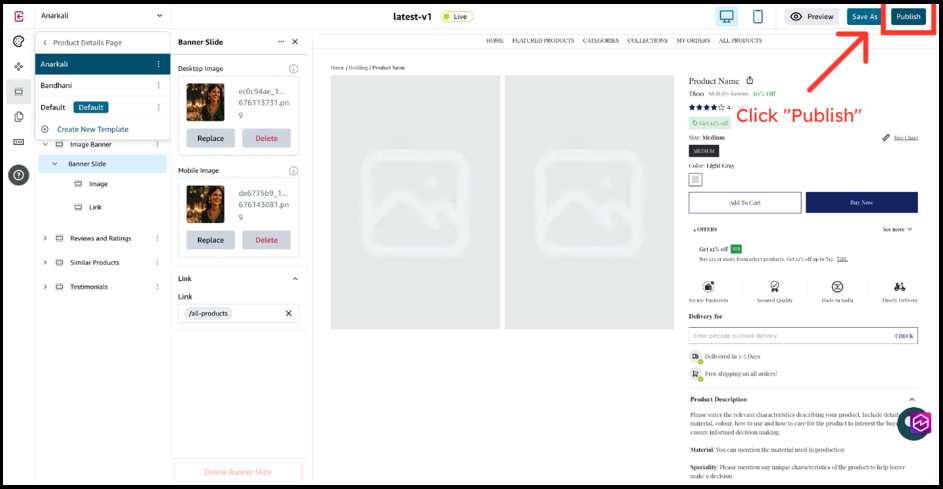The image size is (943, 489).
Task: Switch to mobile preview mode
Action: [x=758, y=17]
